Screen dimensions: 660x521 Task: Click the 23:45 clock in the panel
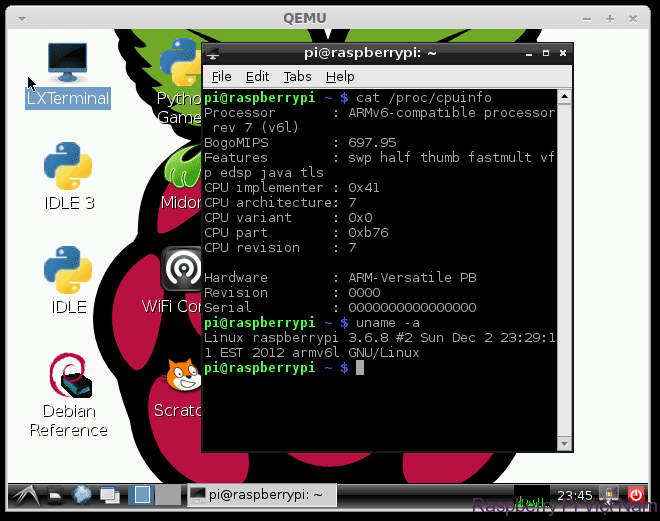[x=574, y=494]
